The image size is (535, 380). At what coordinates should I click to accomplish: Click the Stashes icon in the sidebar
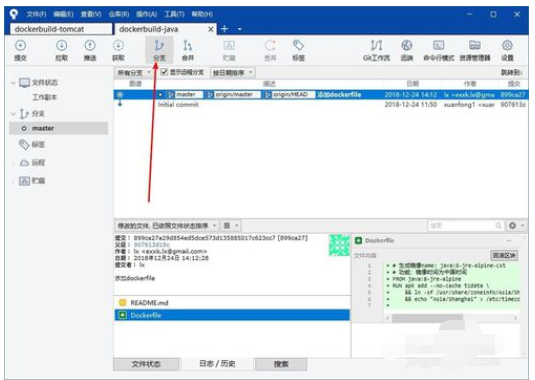click(x=24, y=181)
